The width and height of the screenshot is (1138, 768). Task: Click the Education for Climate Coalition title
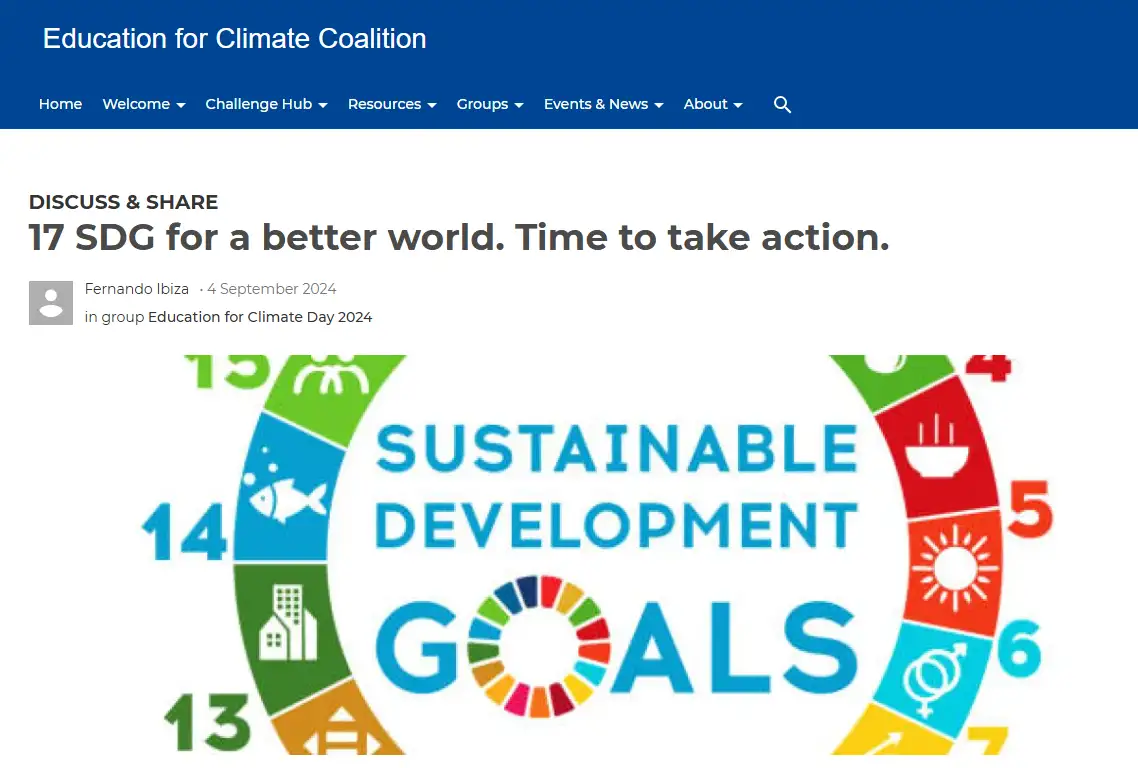tap(235, 39)
